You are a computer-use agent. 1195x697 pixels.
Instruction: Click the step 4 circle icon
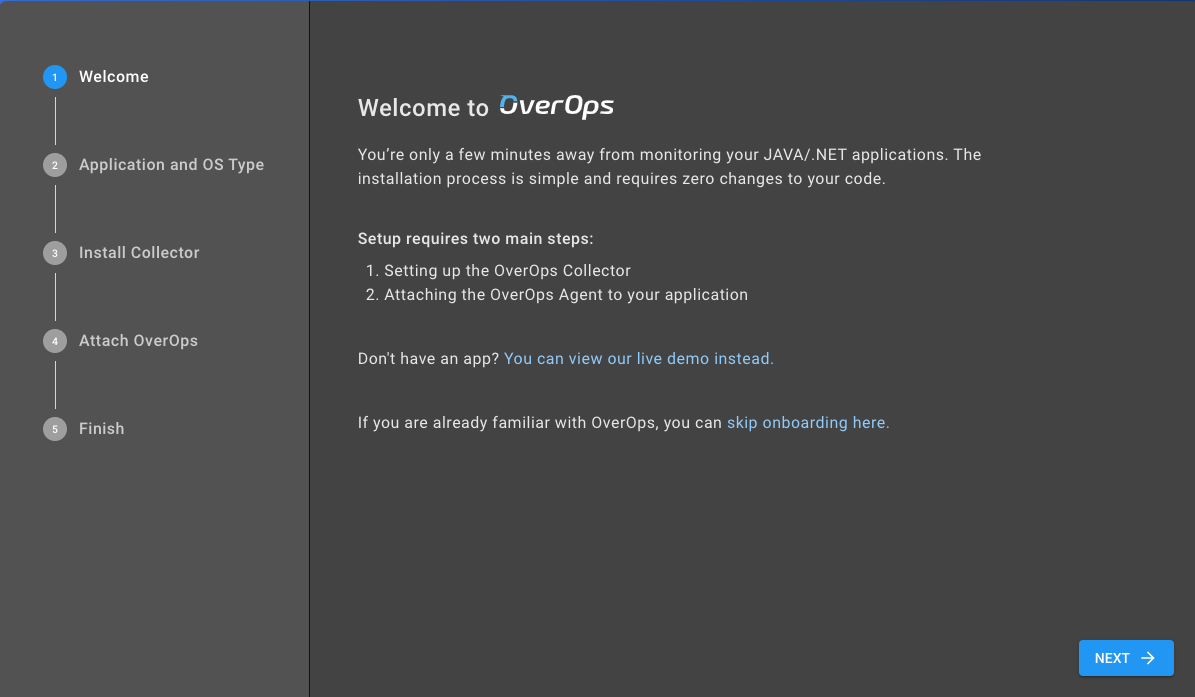click(55, 341)
